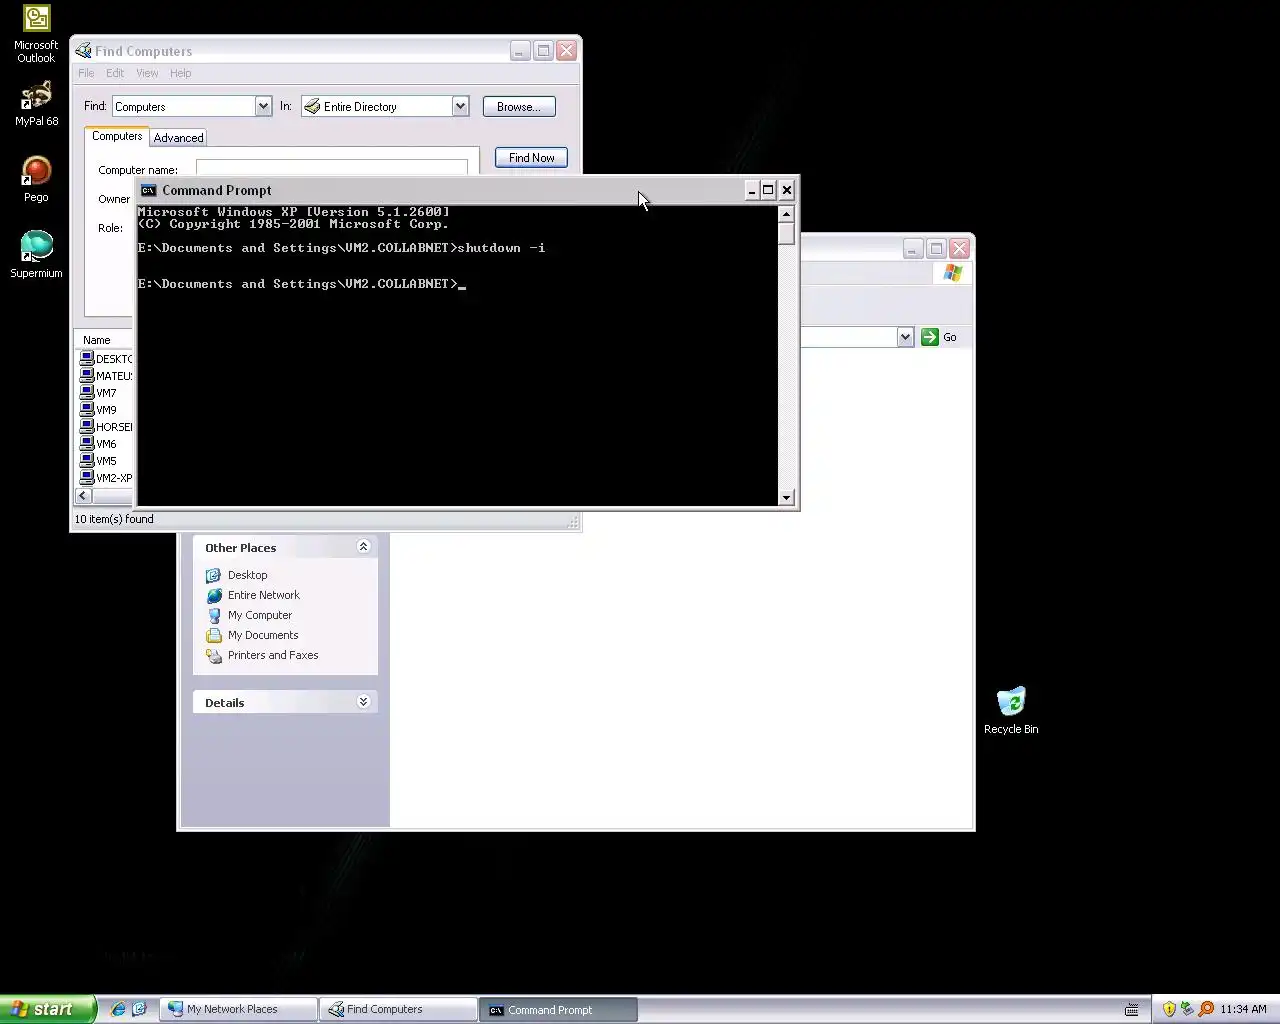
Task: Click the Find Now button
Action: pos(531,157)
